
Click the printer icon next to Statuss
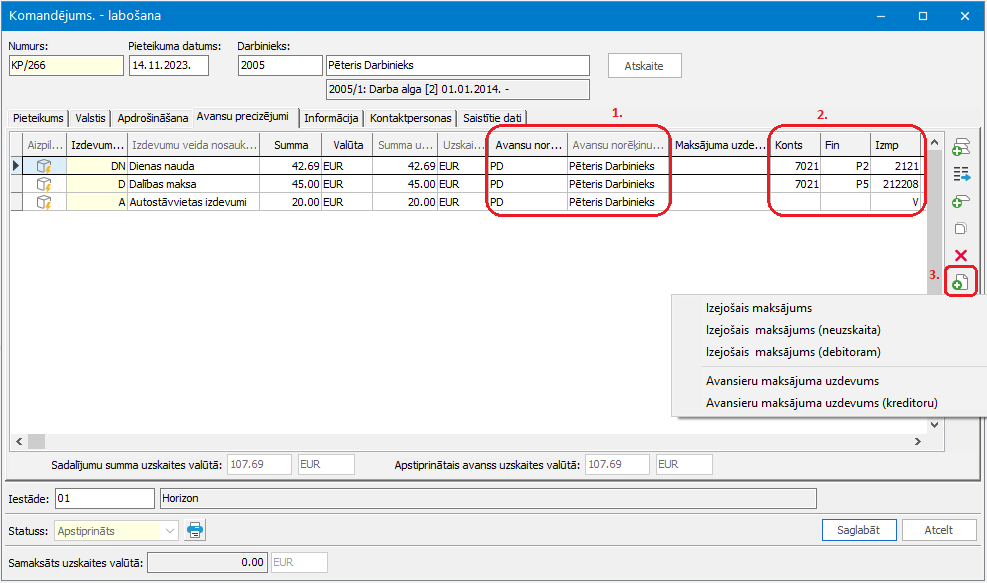tap(195, 530)
